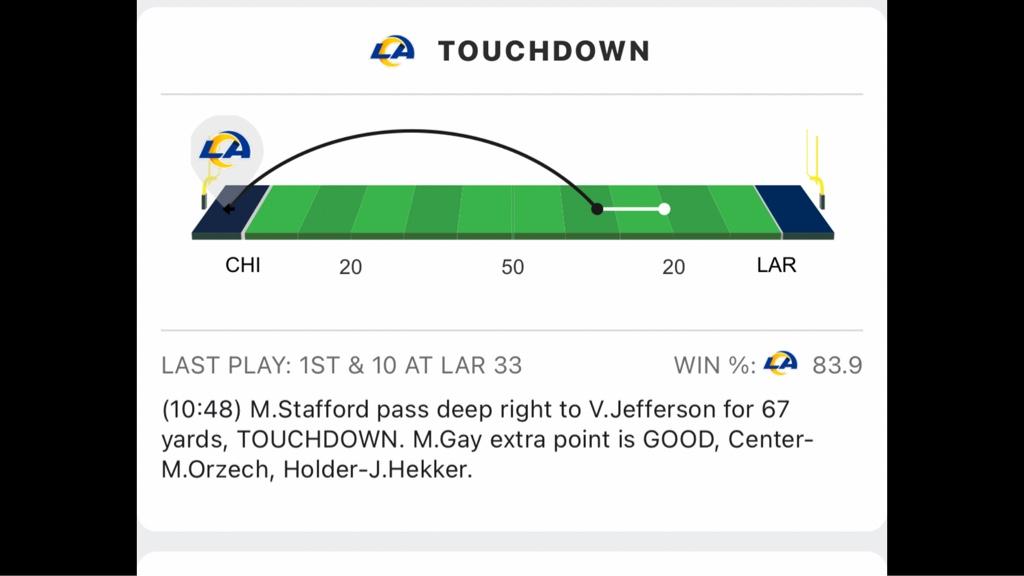
Task: Click the white dot on the field
Action: tap(664, 209)
